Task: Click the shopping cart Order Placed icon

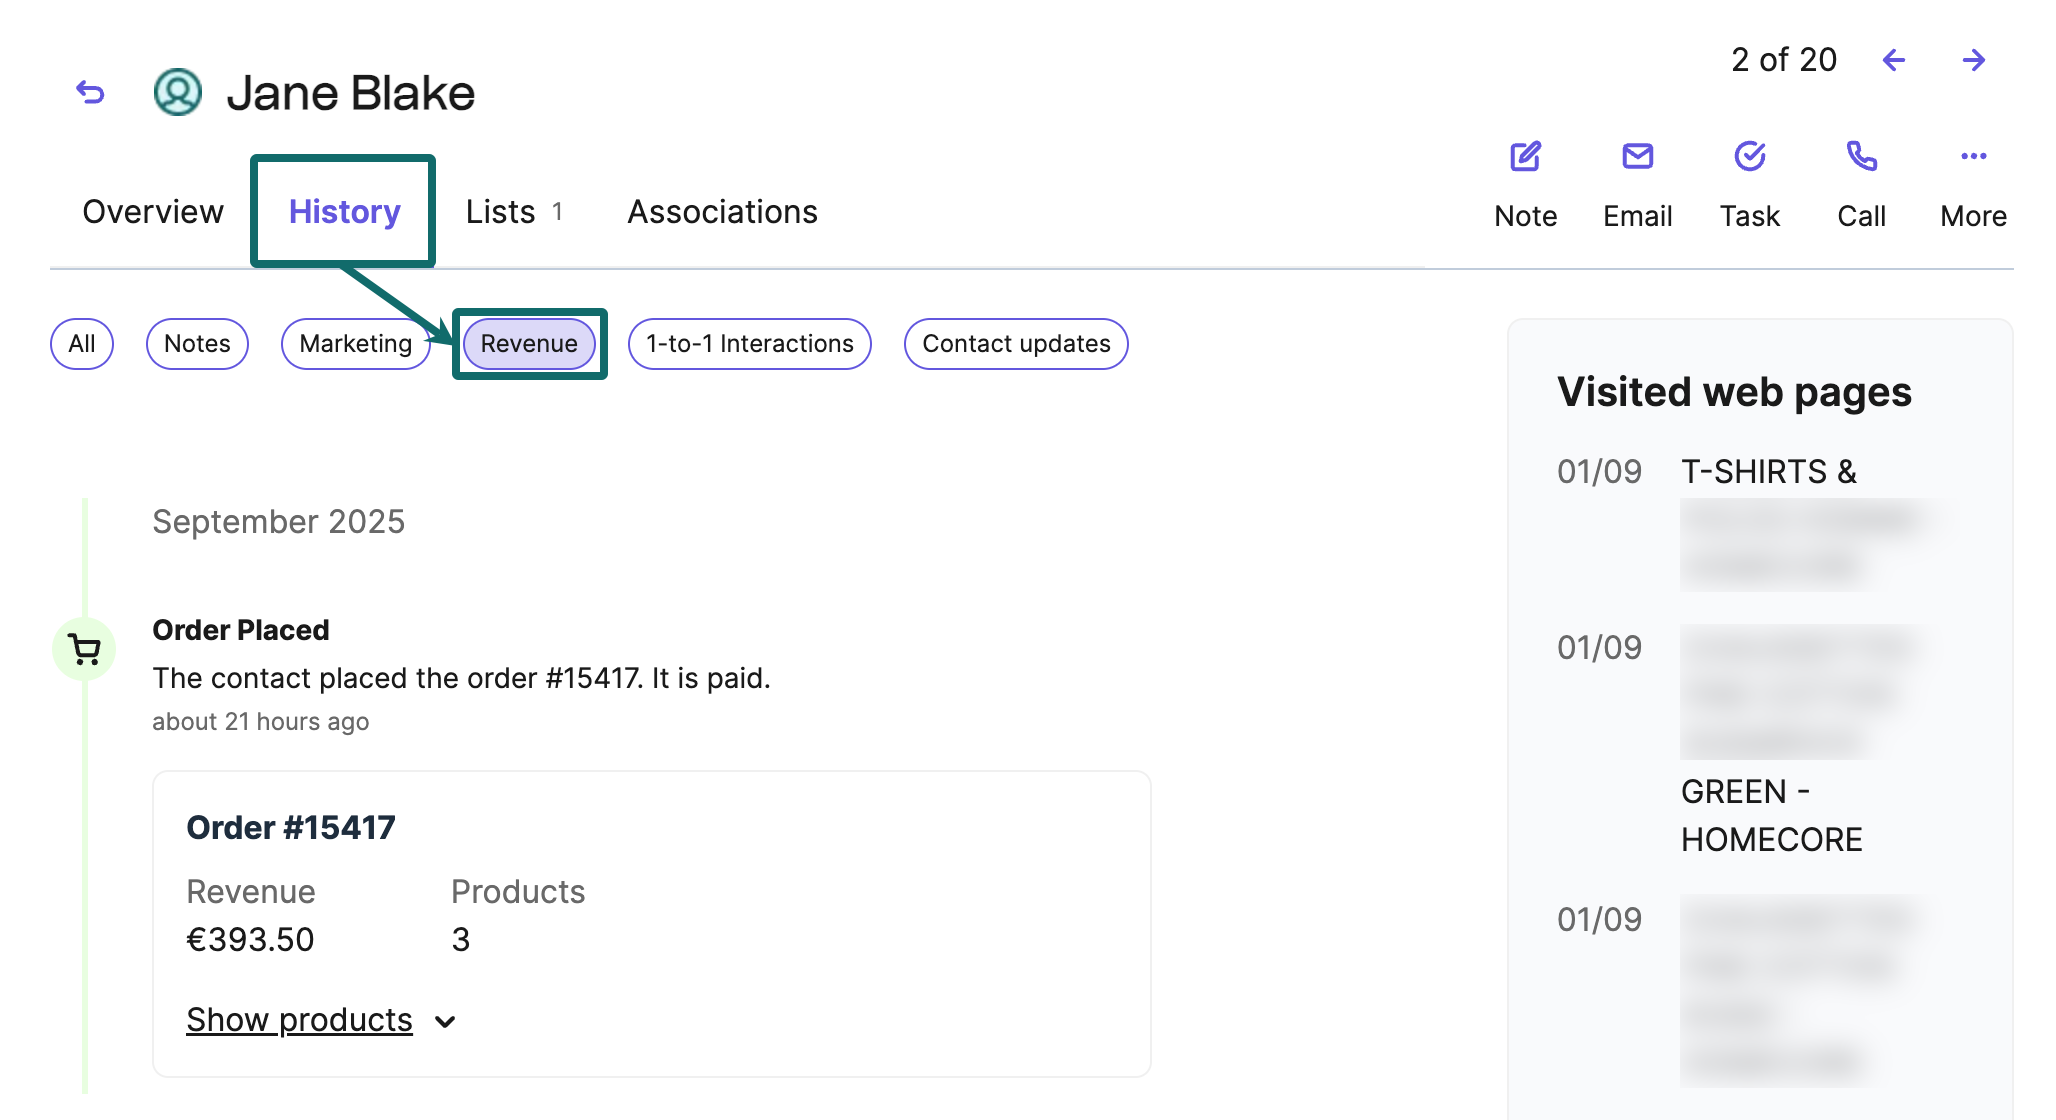Action: click(84, 650)
